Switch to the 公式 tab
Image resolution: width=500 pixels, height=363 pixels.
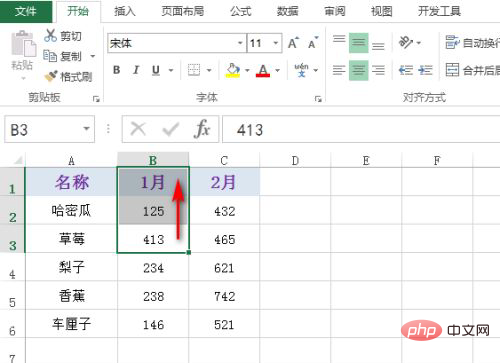(x=240, y=11)
